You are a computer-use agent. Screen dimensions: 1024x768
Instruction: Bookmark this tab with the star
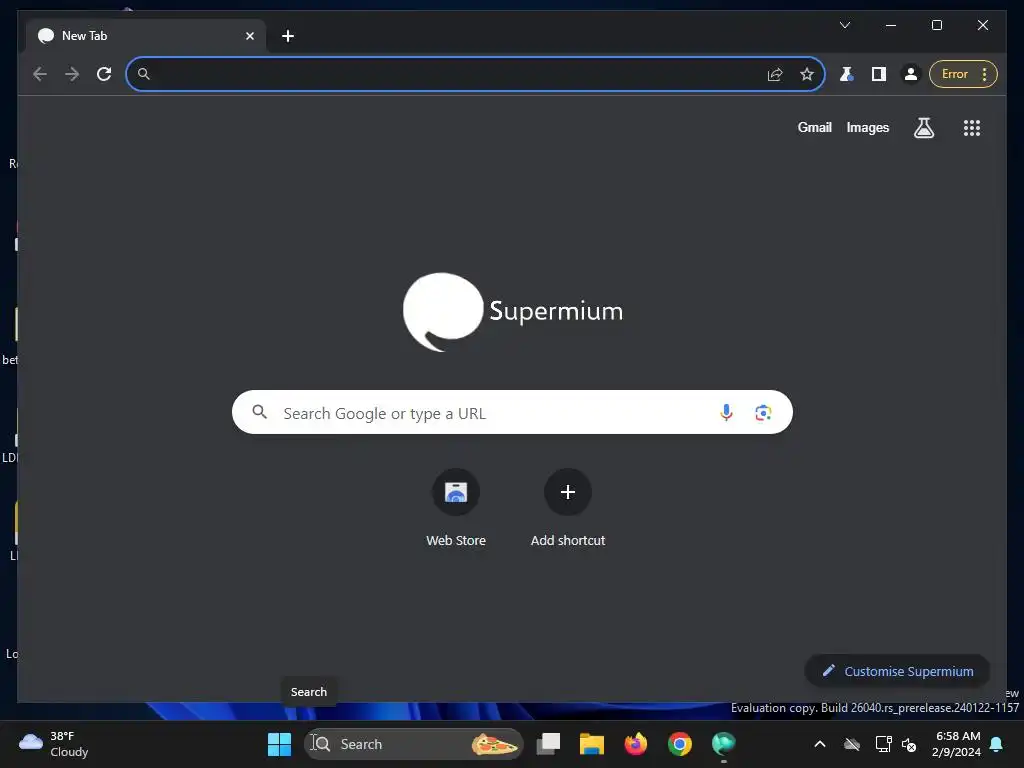(x=807, y=74)
